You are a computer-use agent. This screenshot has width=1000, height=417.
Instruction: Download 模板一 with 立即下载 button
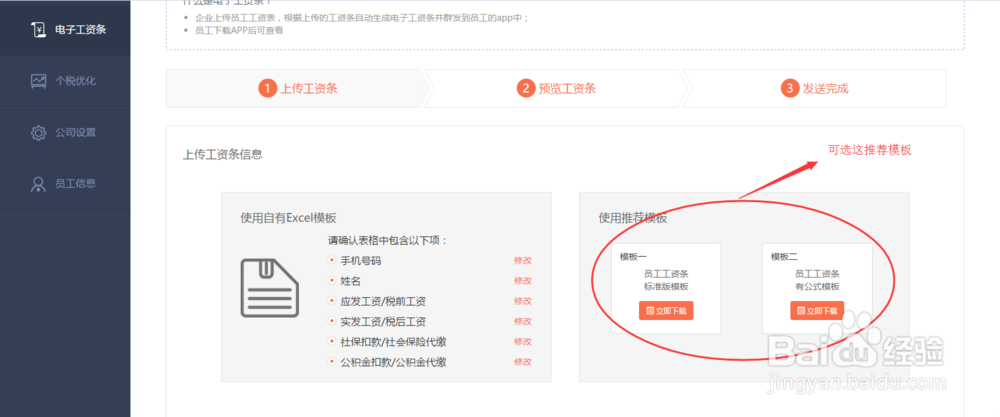pyautogui.click(x=666, y=311)
